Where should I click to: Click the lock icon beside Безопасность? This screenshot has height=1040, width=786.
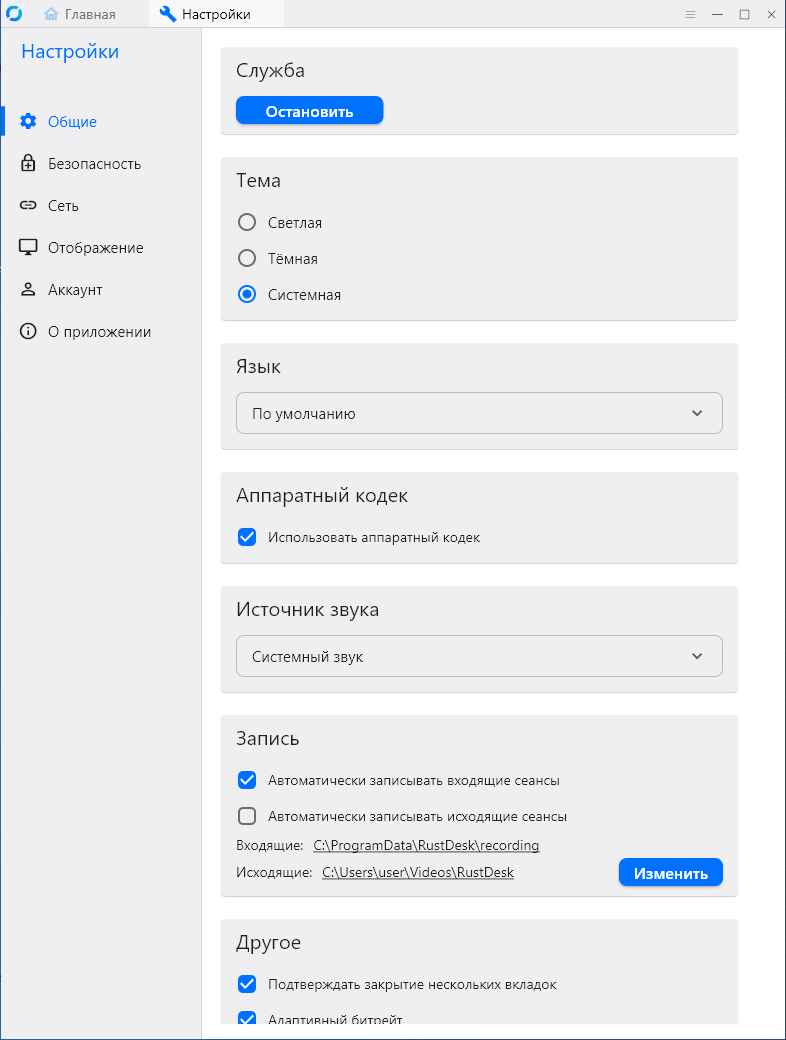(x=28, y=163)
